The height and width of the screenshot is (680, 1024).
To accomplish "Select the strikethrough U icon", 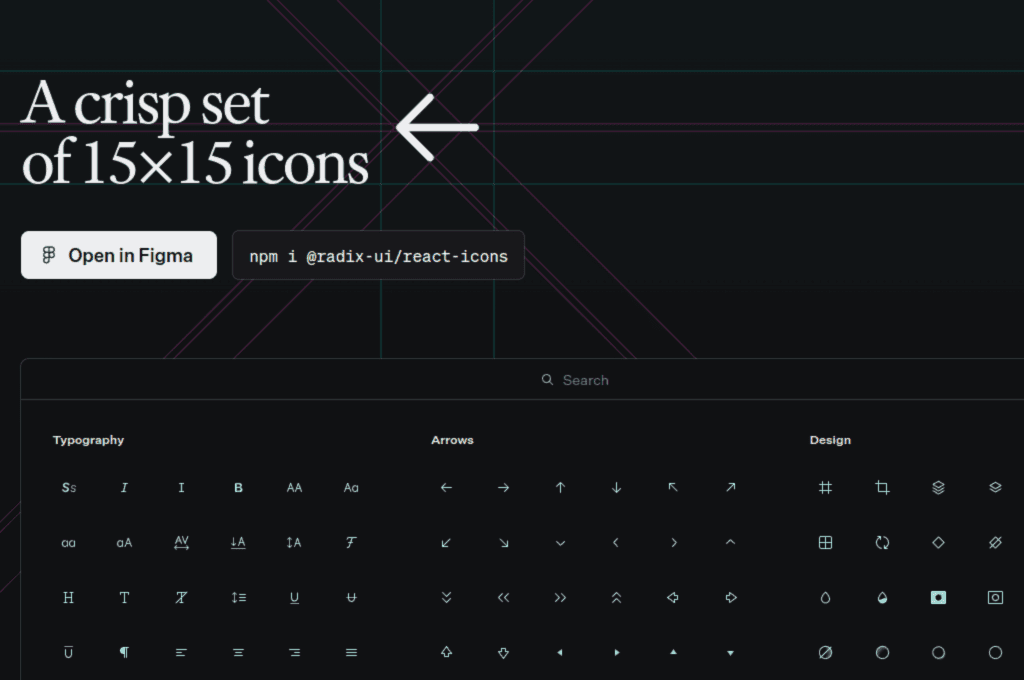I will point(351,597).
